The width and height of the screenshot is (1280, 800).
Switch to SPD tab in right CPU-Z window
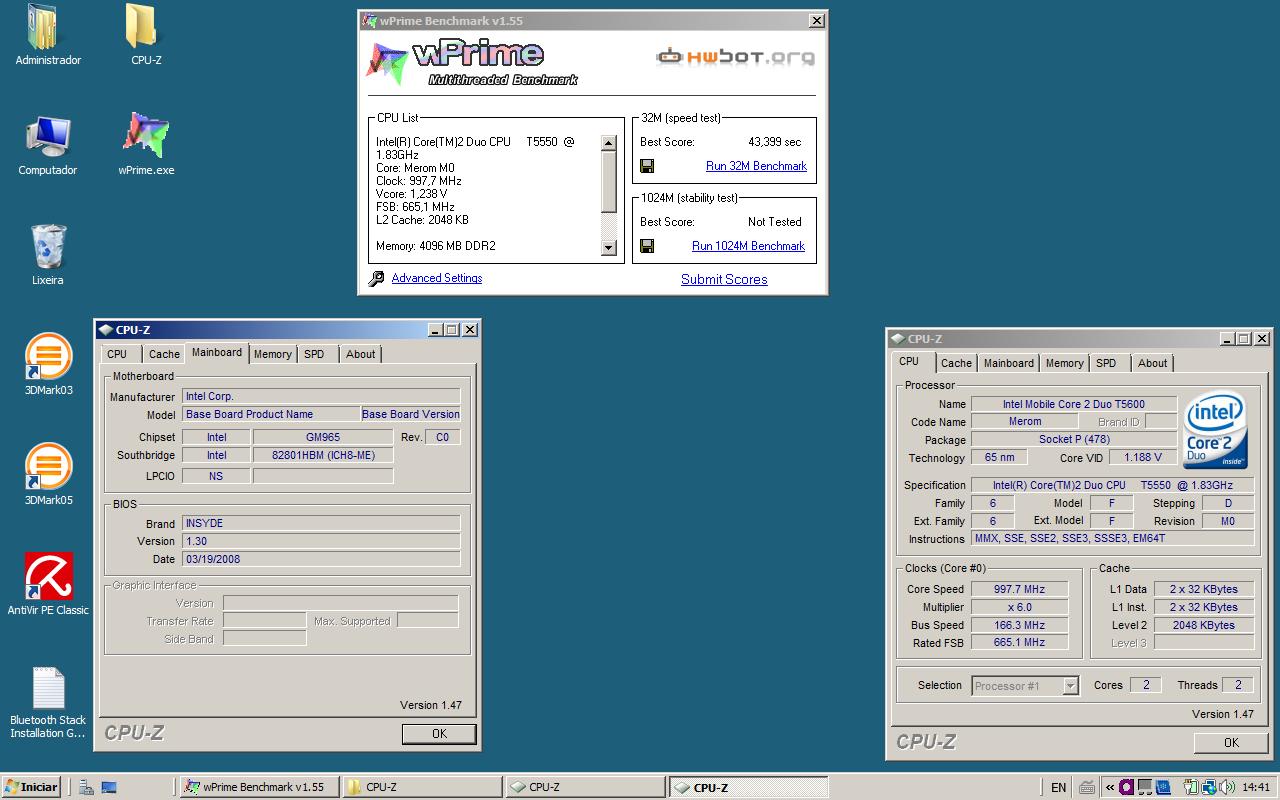(x=1106, y=363)
